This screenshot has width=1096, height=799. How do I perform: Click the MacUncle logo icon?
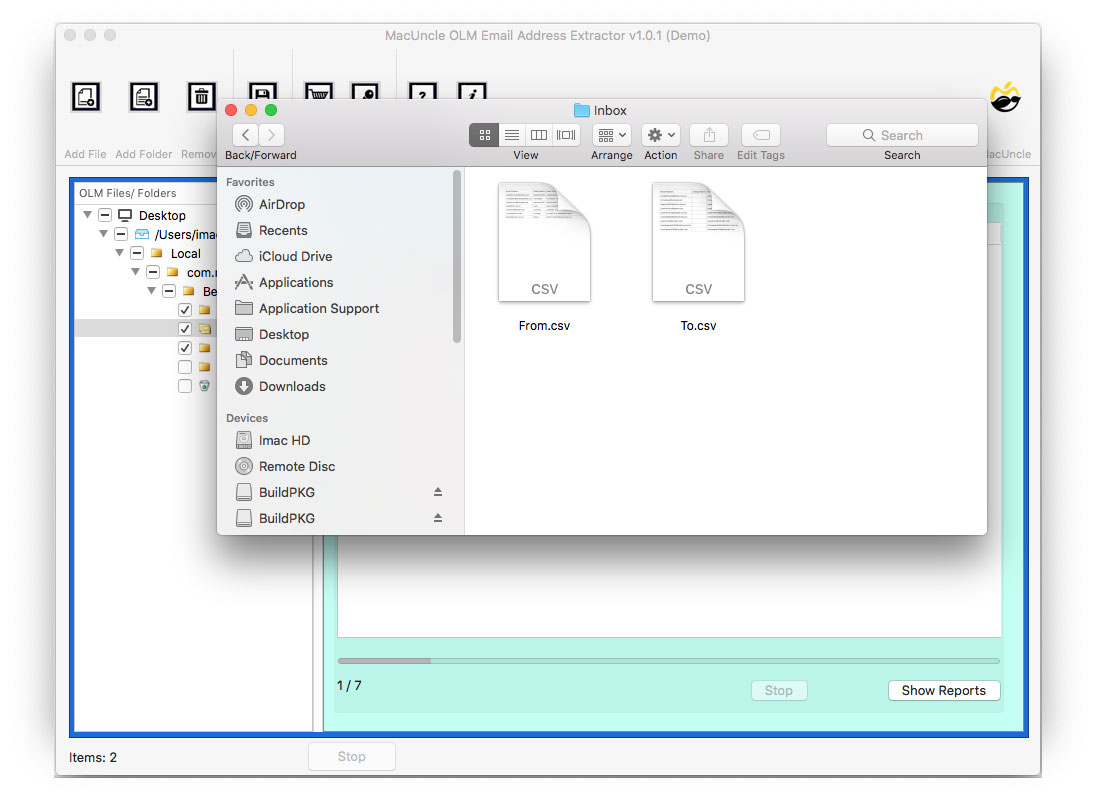coord(1005,97)
